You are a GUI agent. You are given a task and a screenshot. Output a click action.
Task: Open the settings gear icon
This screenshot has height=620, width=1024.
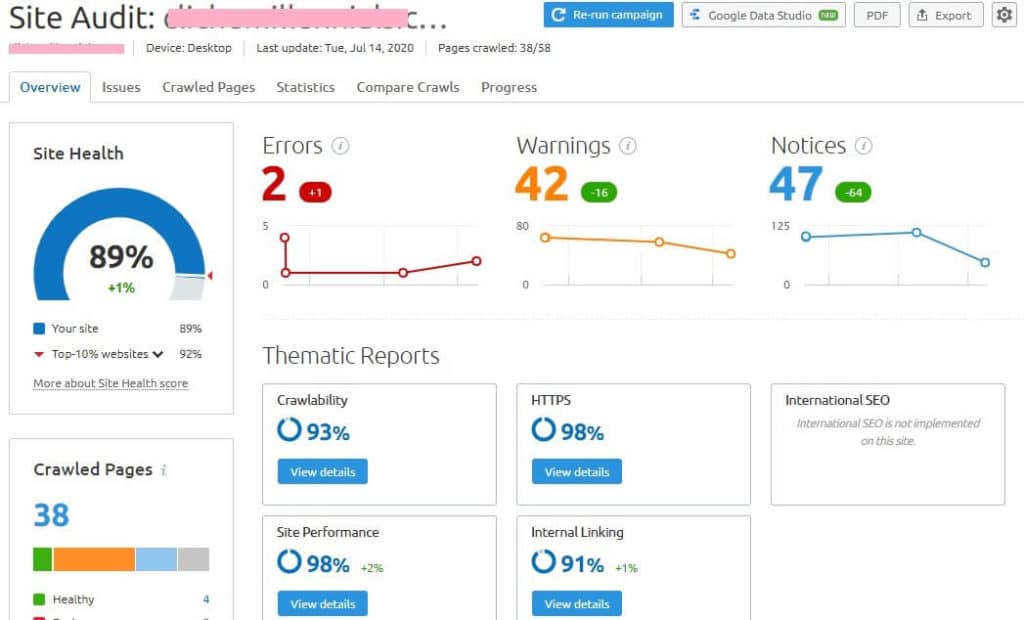coord(1004,14)
